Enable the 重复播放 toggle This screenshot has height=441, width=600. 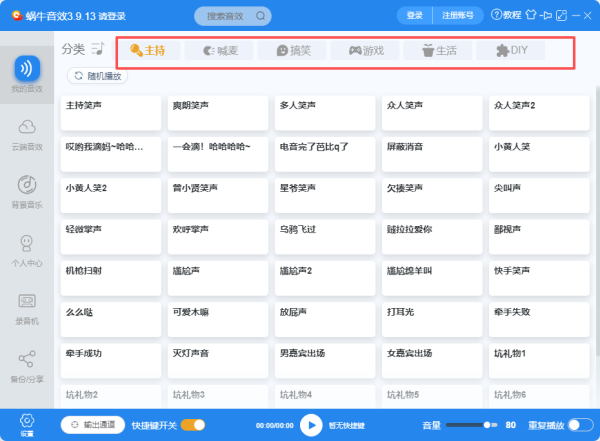pyautogui.click(x=580, y=425)
